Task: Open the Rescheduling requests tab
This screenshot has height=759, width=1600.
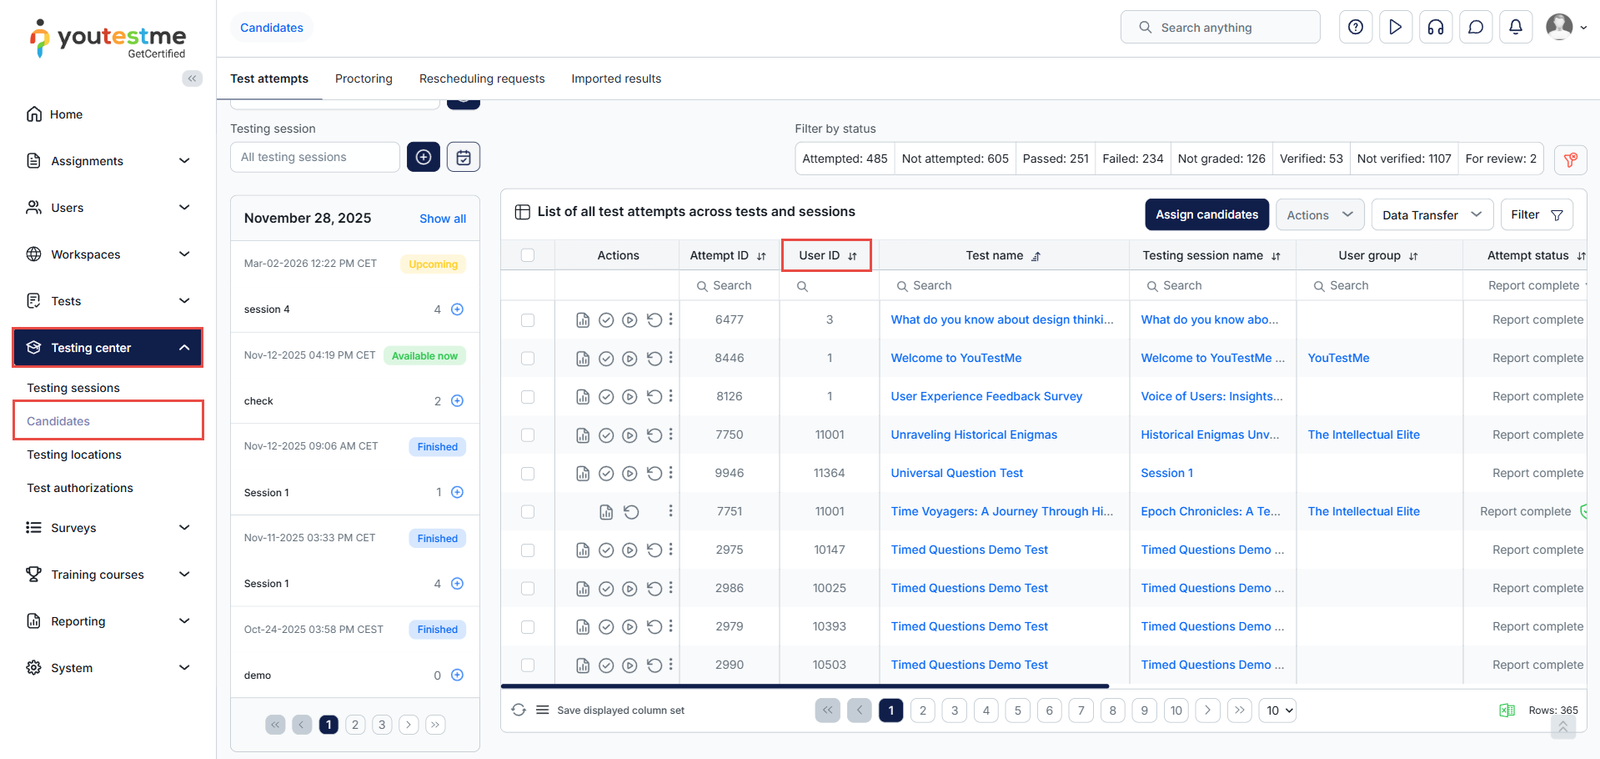Action: (482, 79)
